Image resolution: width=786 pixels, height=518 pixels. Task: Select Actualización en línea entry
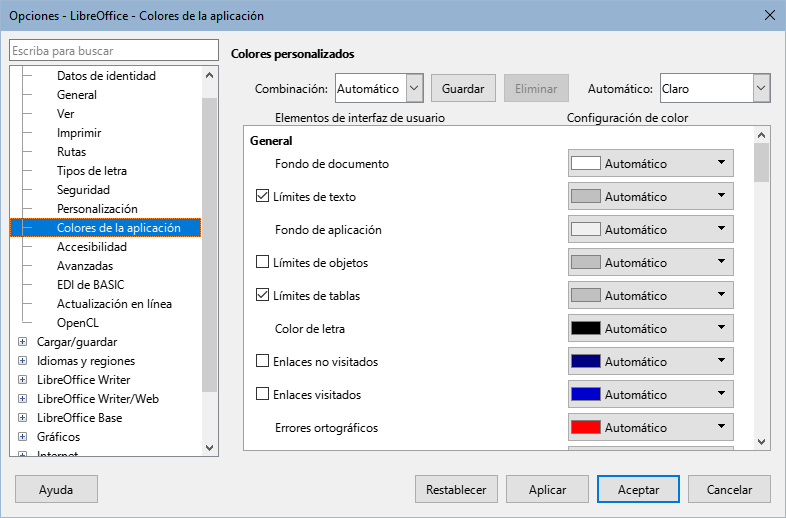[x=114, y=304]
